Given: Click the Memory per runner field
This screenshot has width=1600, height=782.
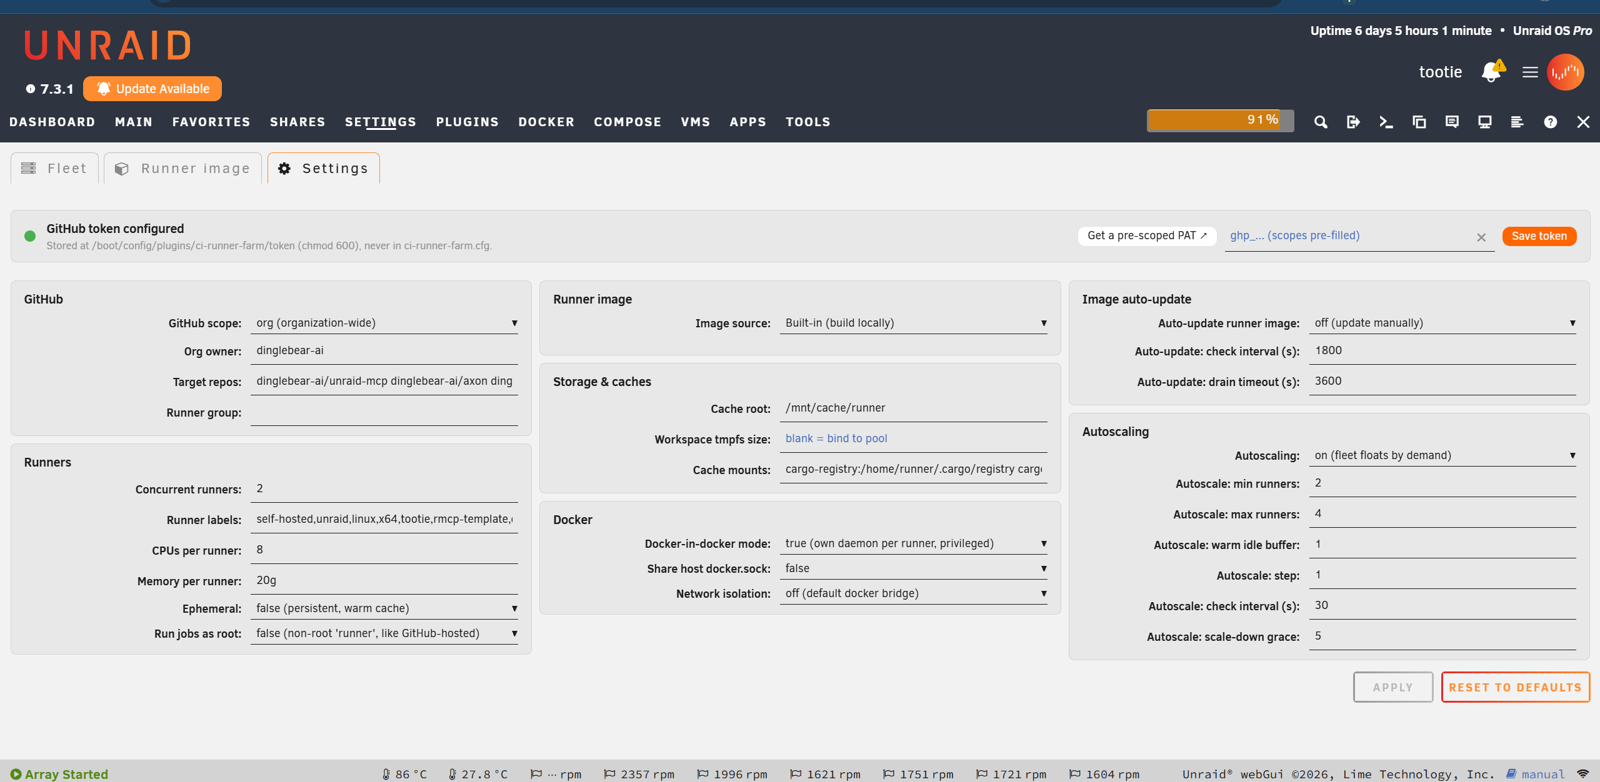Looking at the screenshot, I should coord(385,580).
